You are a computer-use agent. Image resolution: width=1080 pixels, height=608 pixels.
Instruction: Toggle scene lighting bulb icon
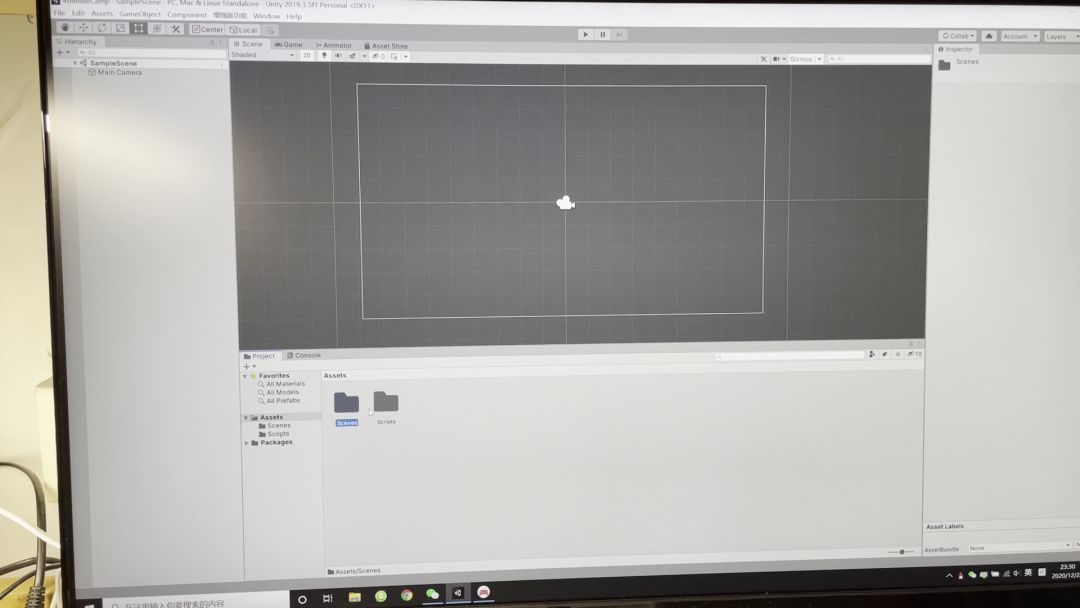[324, 56]
